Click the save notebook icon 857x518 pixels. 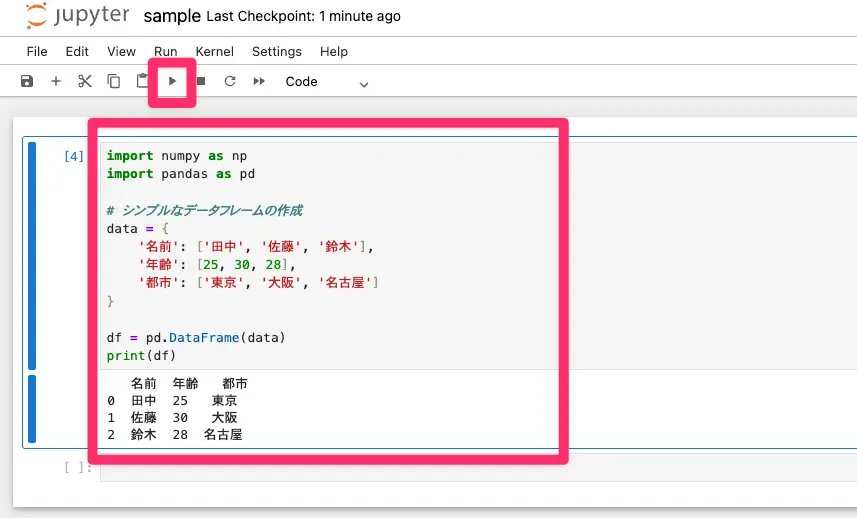tap(27, 81)
